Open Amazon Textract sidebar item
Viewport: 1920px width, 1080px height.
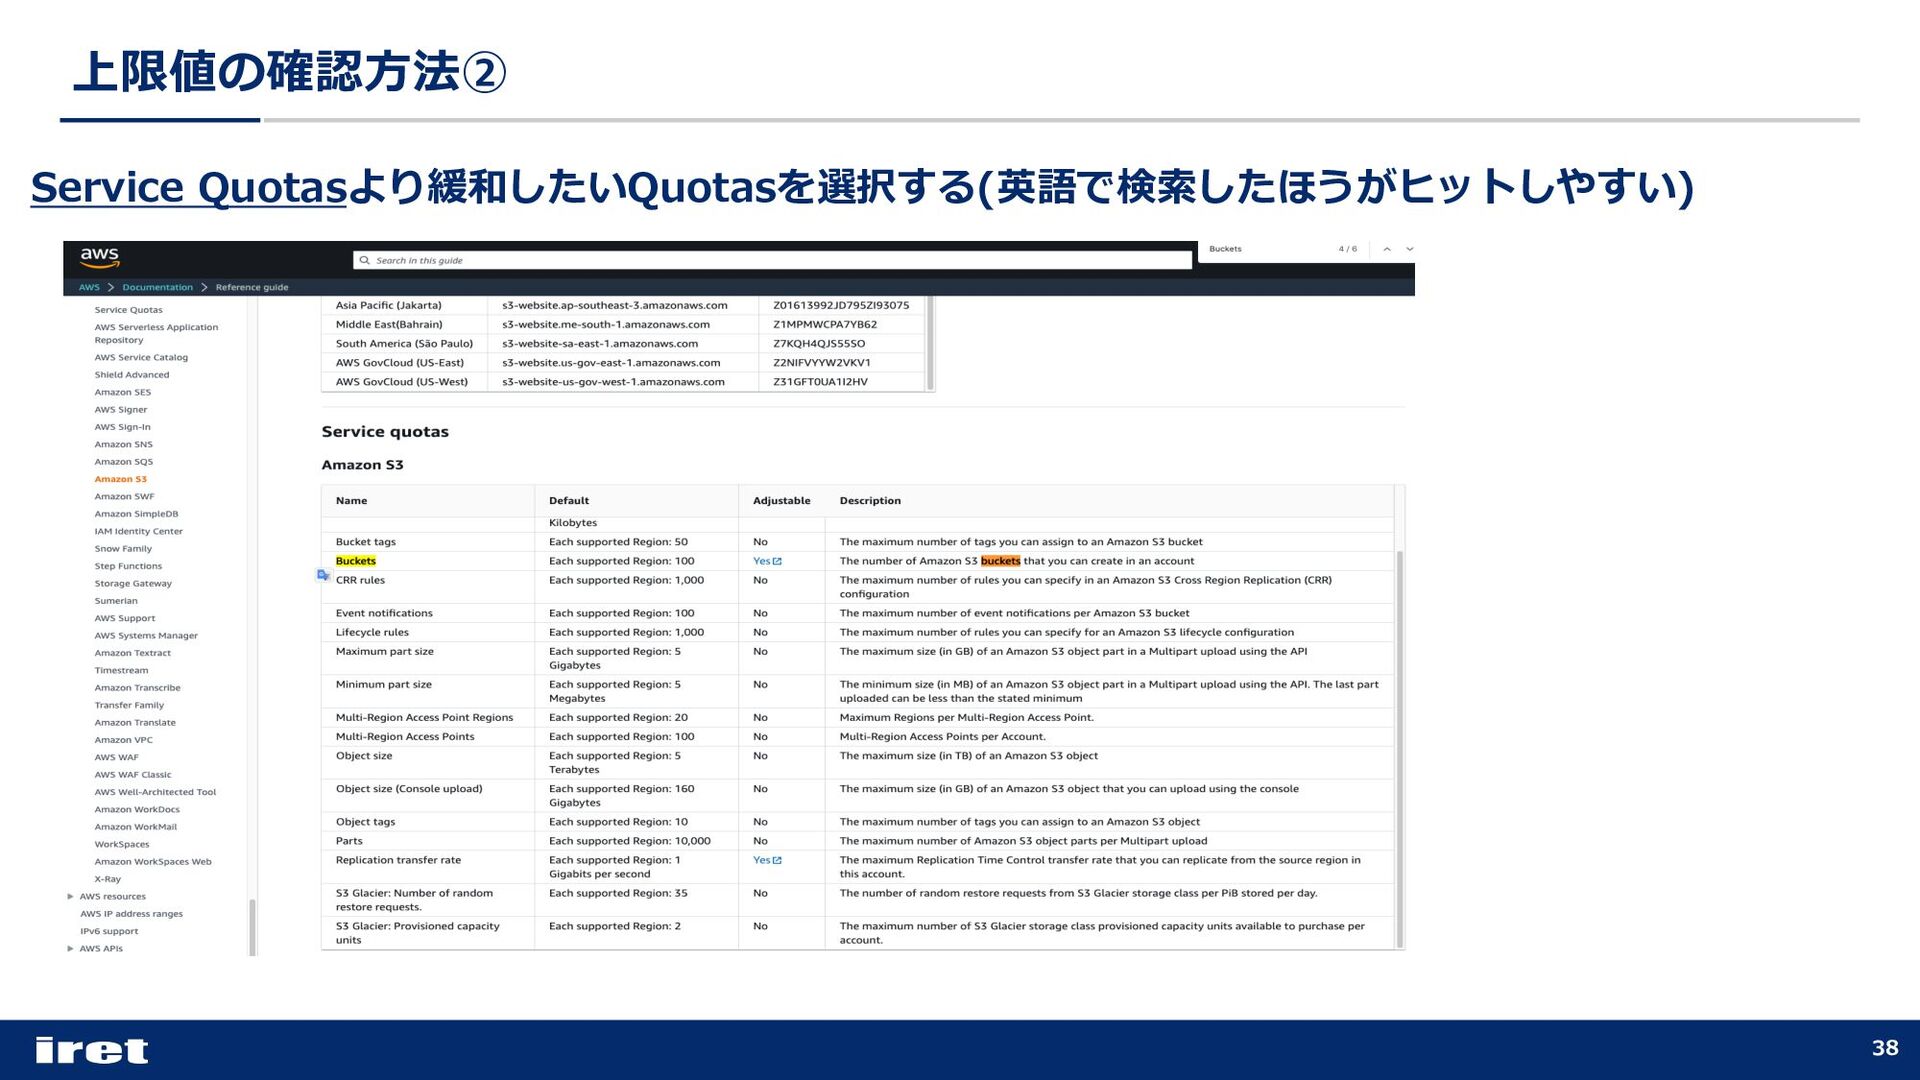click(133, 653)
